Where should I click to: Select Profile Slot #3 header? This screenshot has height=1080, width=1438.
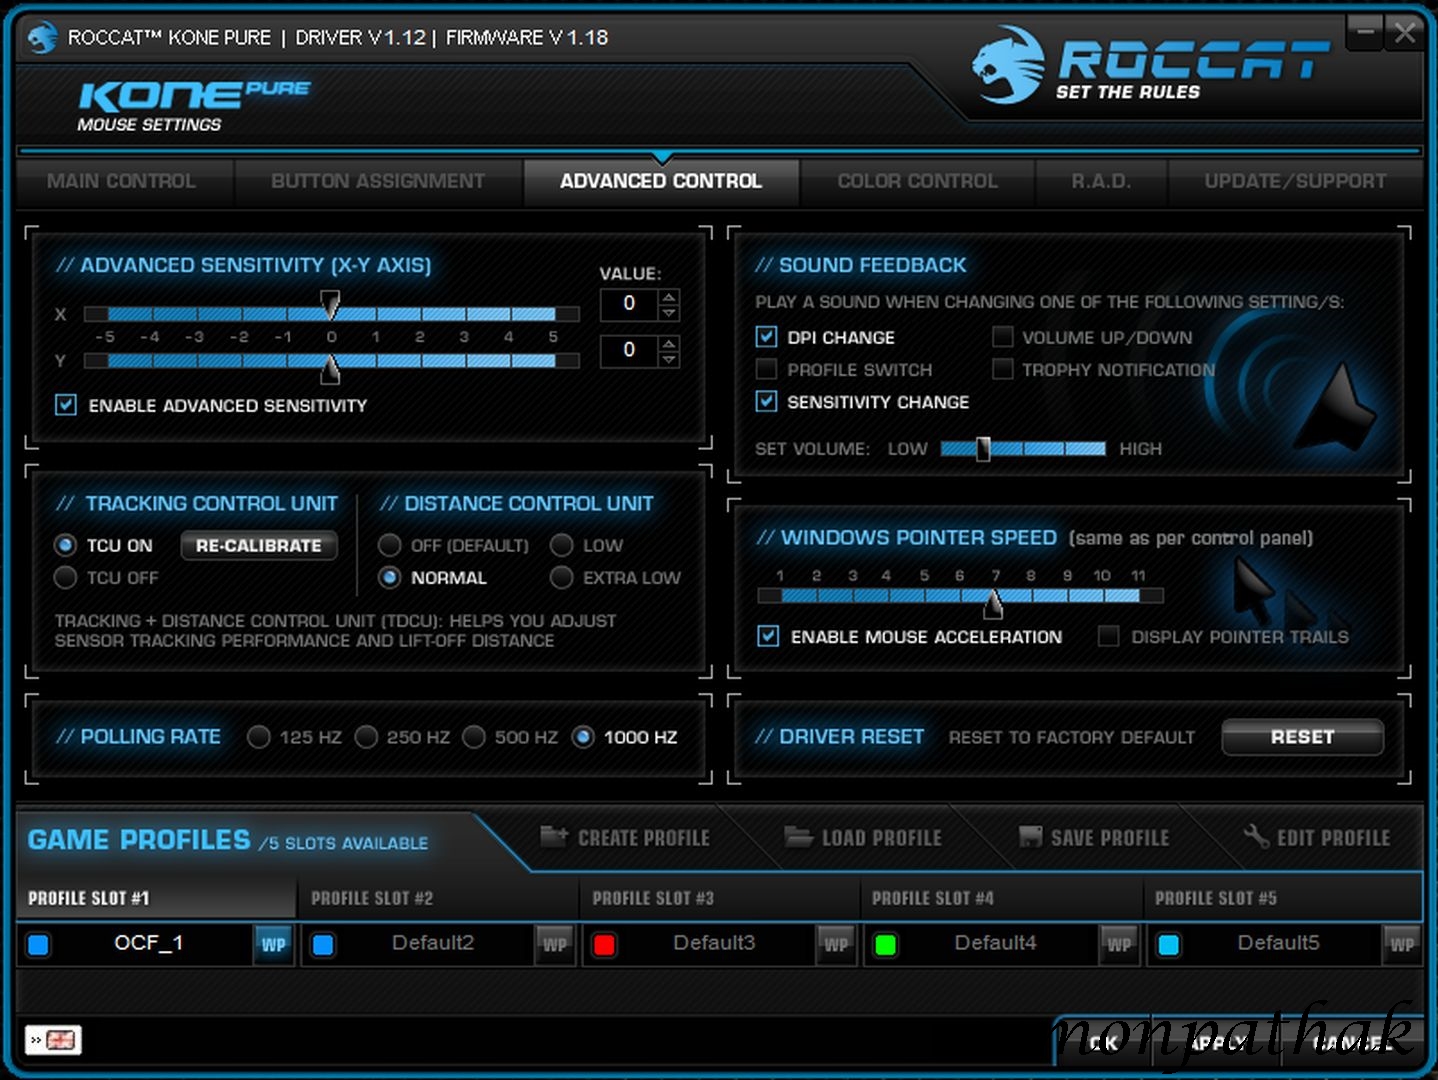coord(720,898)
